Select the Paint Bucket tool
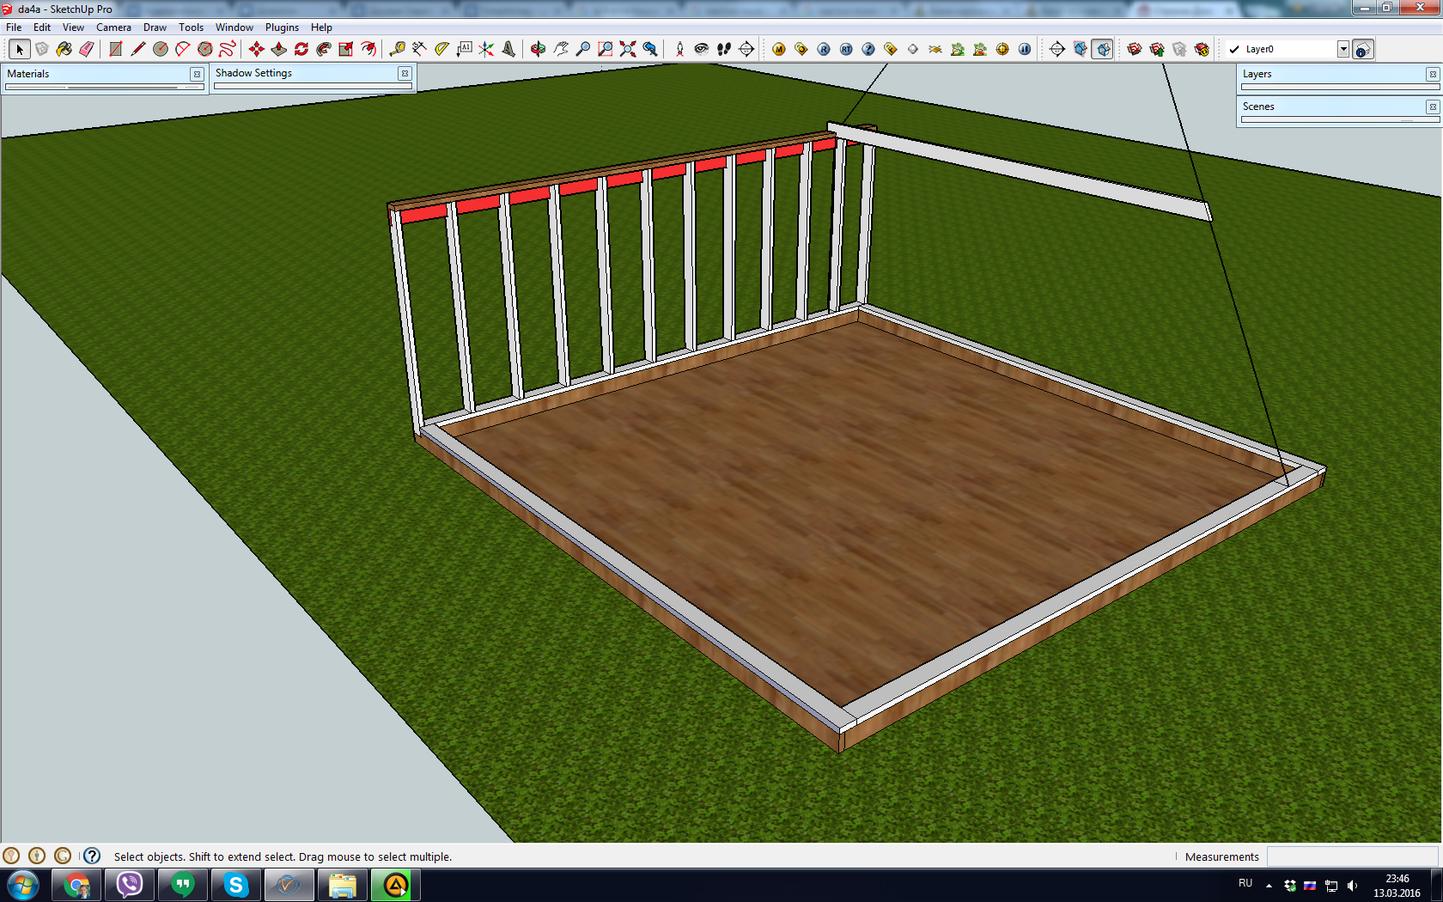This screenshot has height=902, width=1443. (x=64, y=49)
